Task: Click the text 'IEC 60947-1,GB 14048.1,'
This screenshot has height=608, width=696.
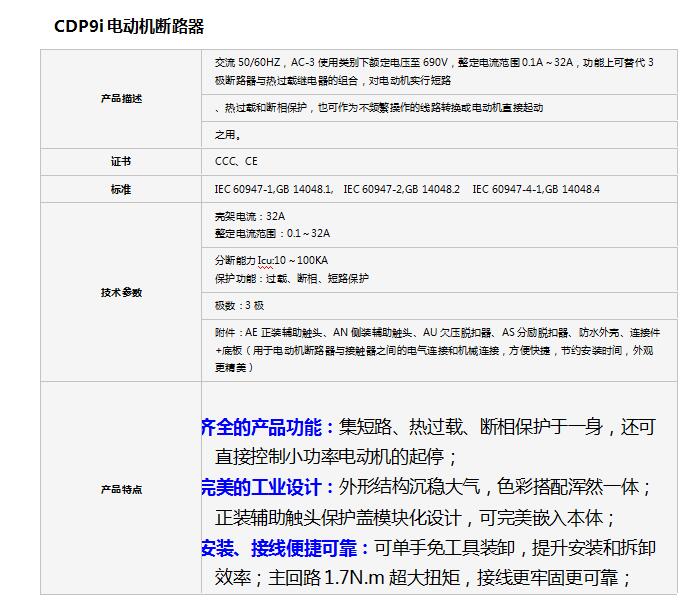Action: [273, 189]
